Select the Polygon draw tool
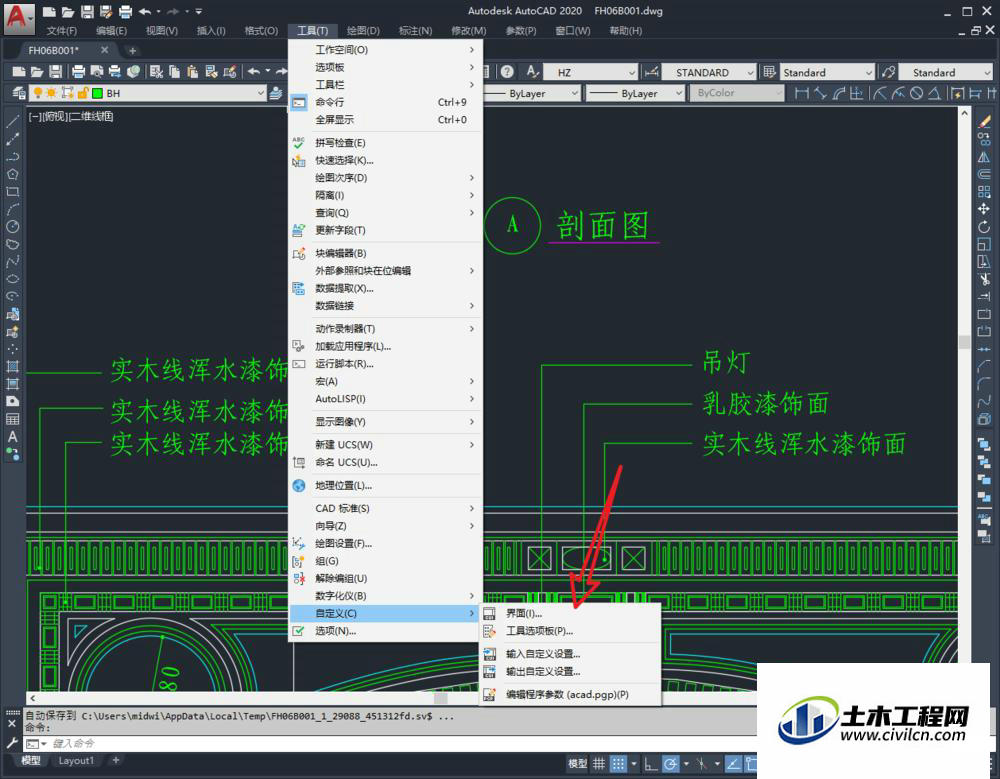This screenshot has width=1000, height=779. (13, 174)
